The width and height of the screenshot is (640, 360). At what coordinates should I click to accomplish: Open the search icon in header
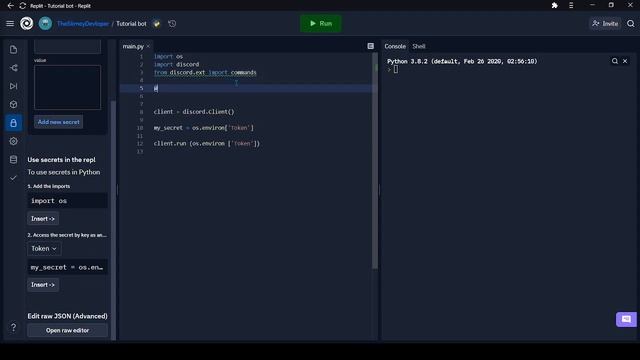631,24
